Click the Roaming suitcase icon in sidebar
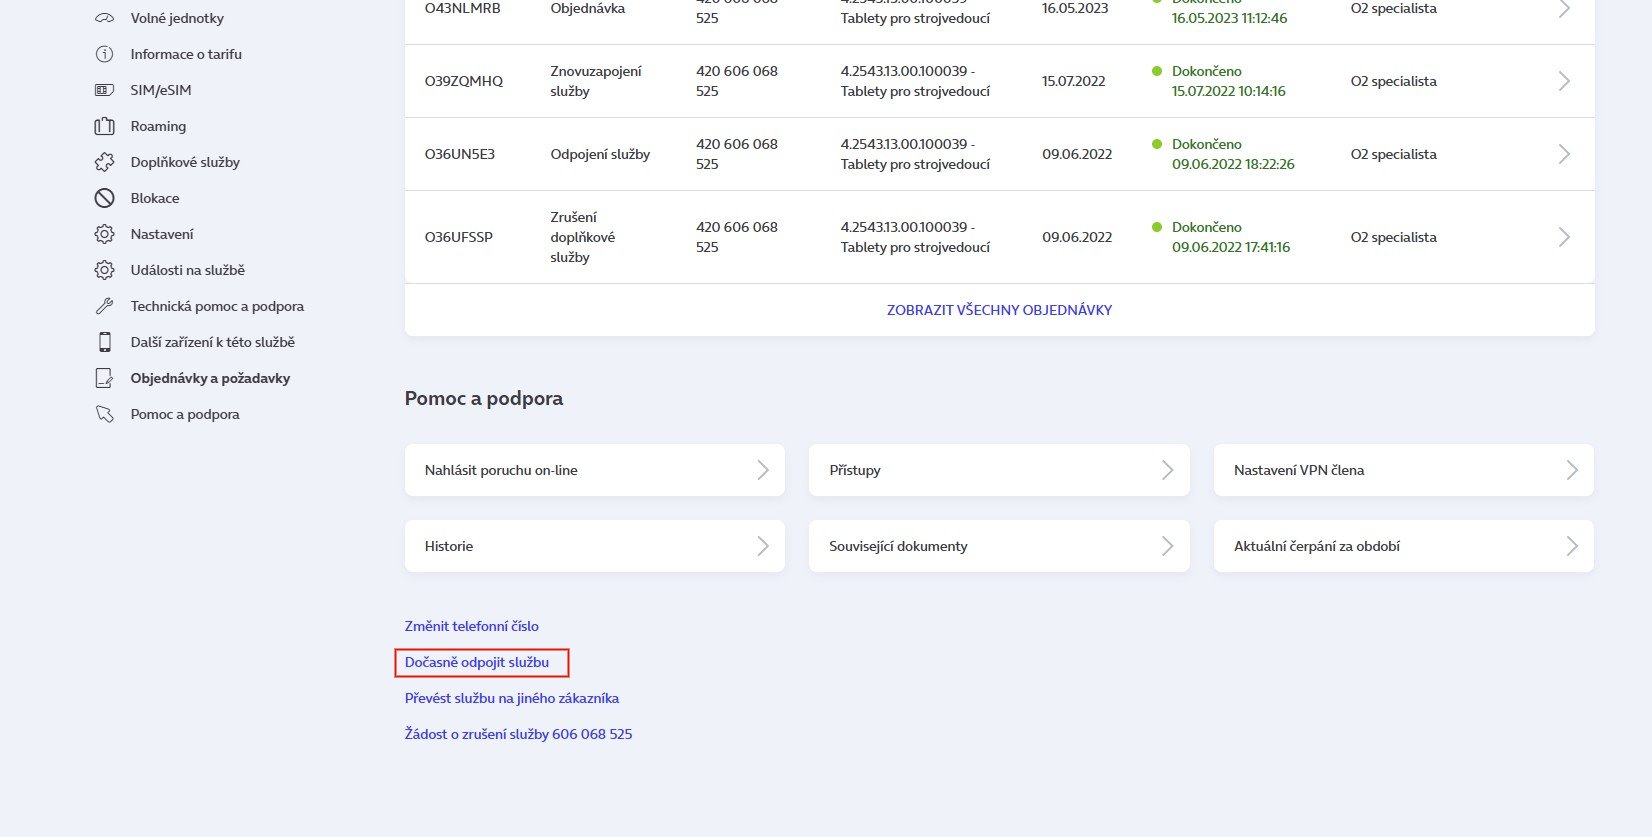The width and height of the screenshot is (1652, 837). (x=104, y=126)
